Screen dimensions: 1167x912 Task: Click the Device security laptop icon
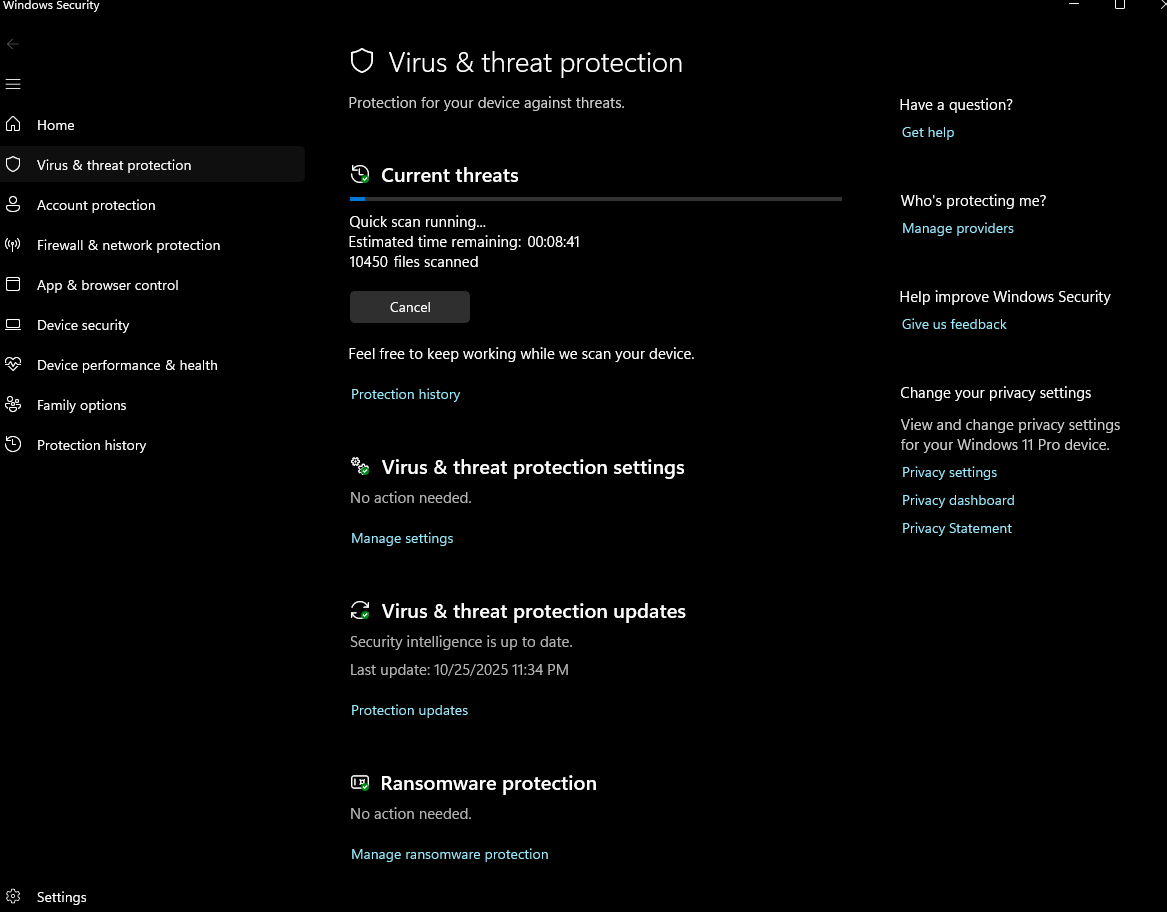coord(13,325)
